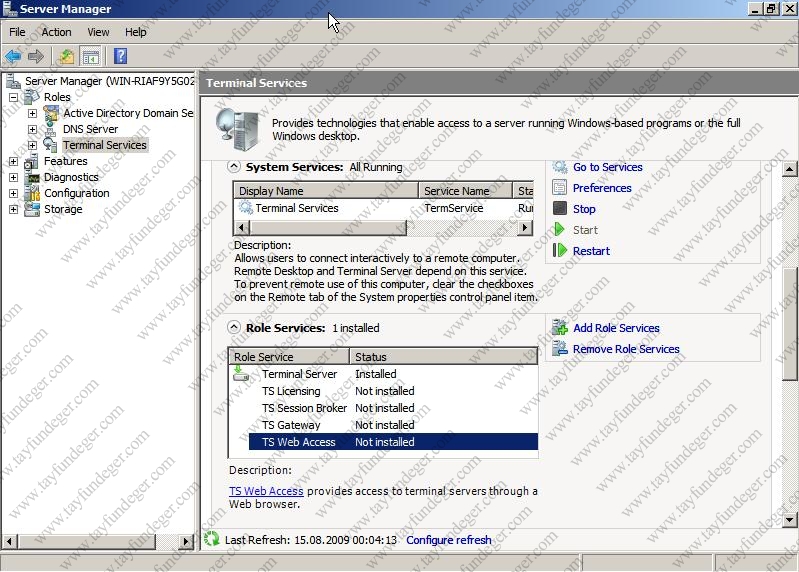Click the Stop service square icon
Image resolution: width=799 pixels, height=572 pixels.
click(560, 209)
